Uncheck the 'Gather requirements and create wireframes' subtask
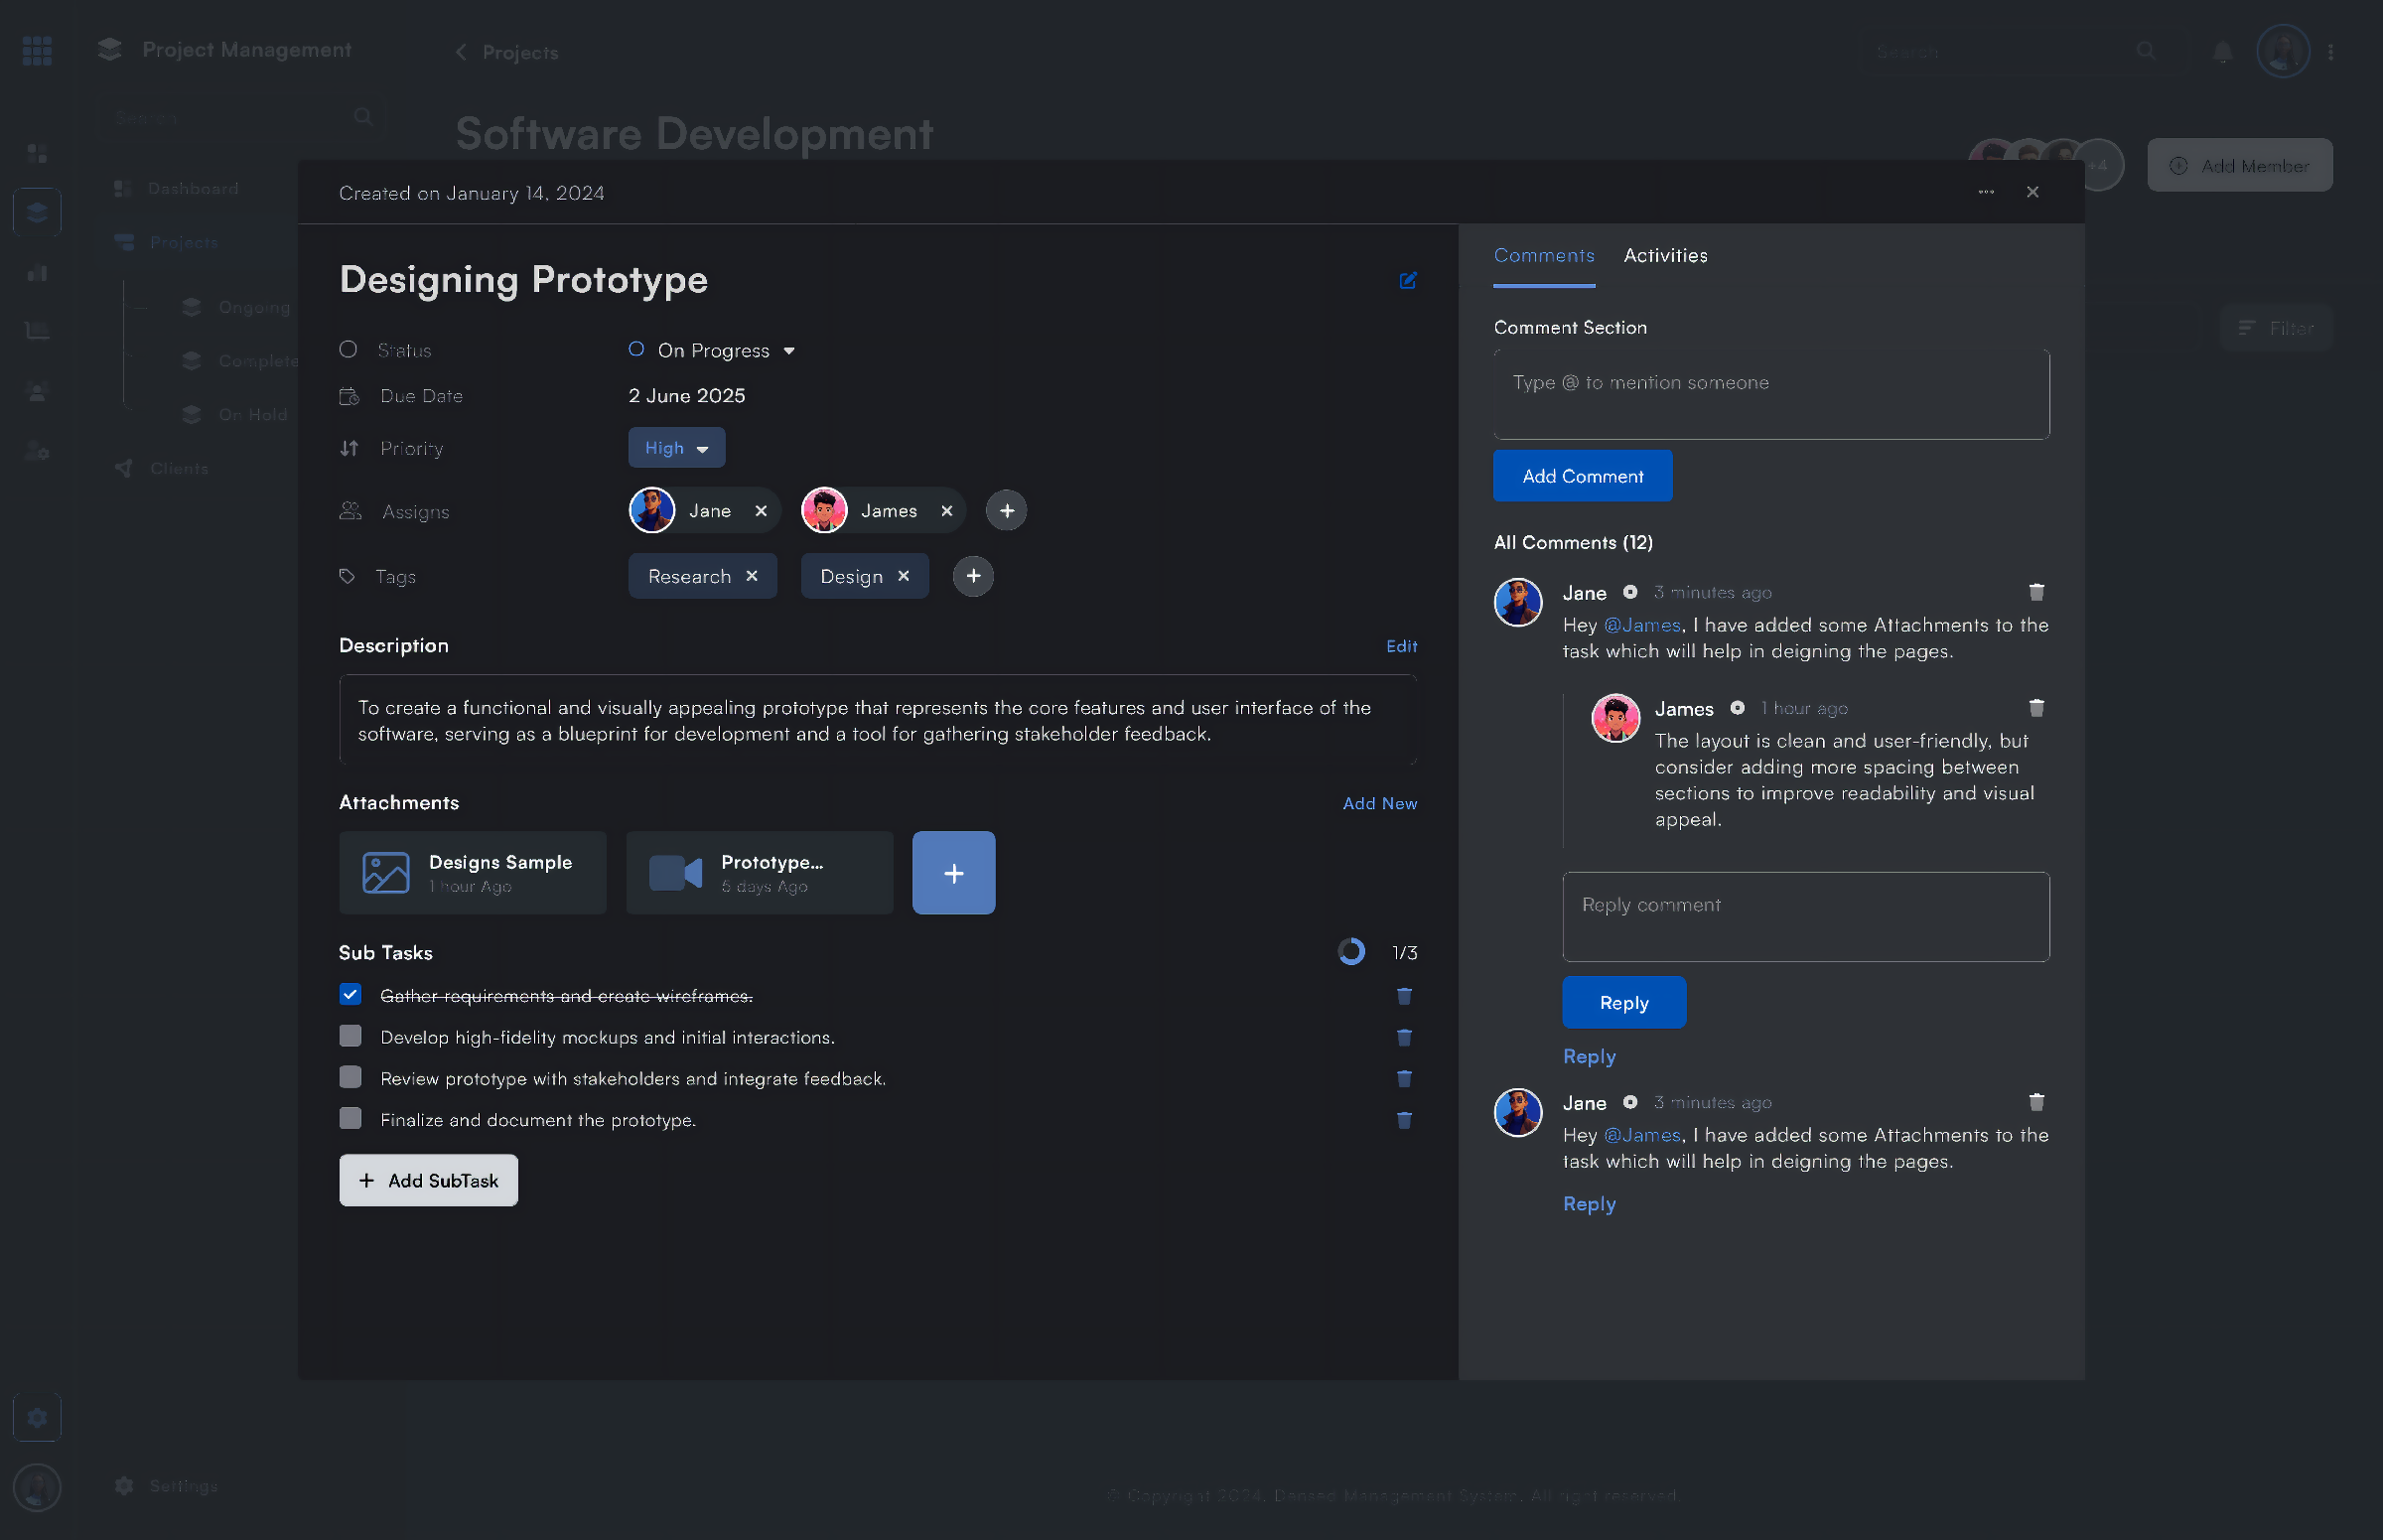Viewport: 2383px width, 1540px height. coord(350,995)
